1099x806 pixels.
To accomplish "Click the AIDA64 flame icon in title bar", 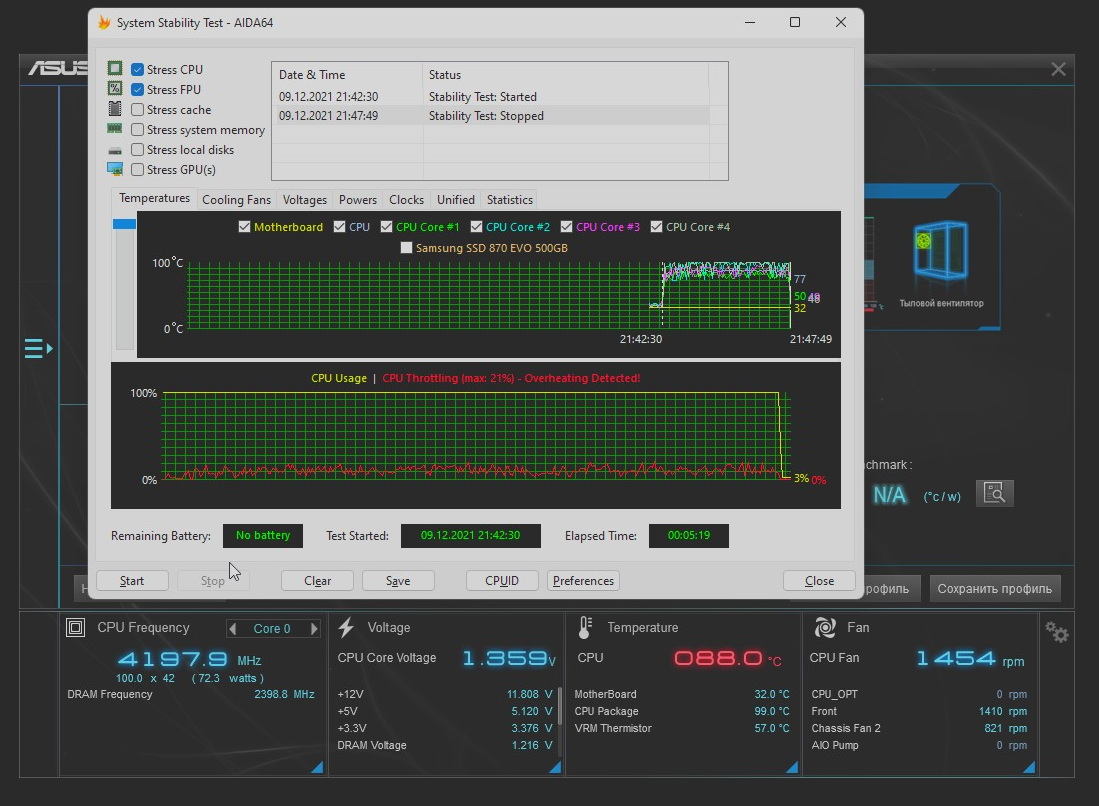I will point(104,22).
